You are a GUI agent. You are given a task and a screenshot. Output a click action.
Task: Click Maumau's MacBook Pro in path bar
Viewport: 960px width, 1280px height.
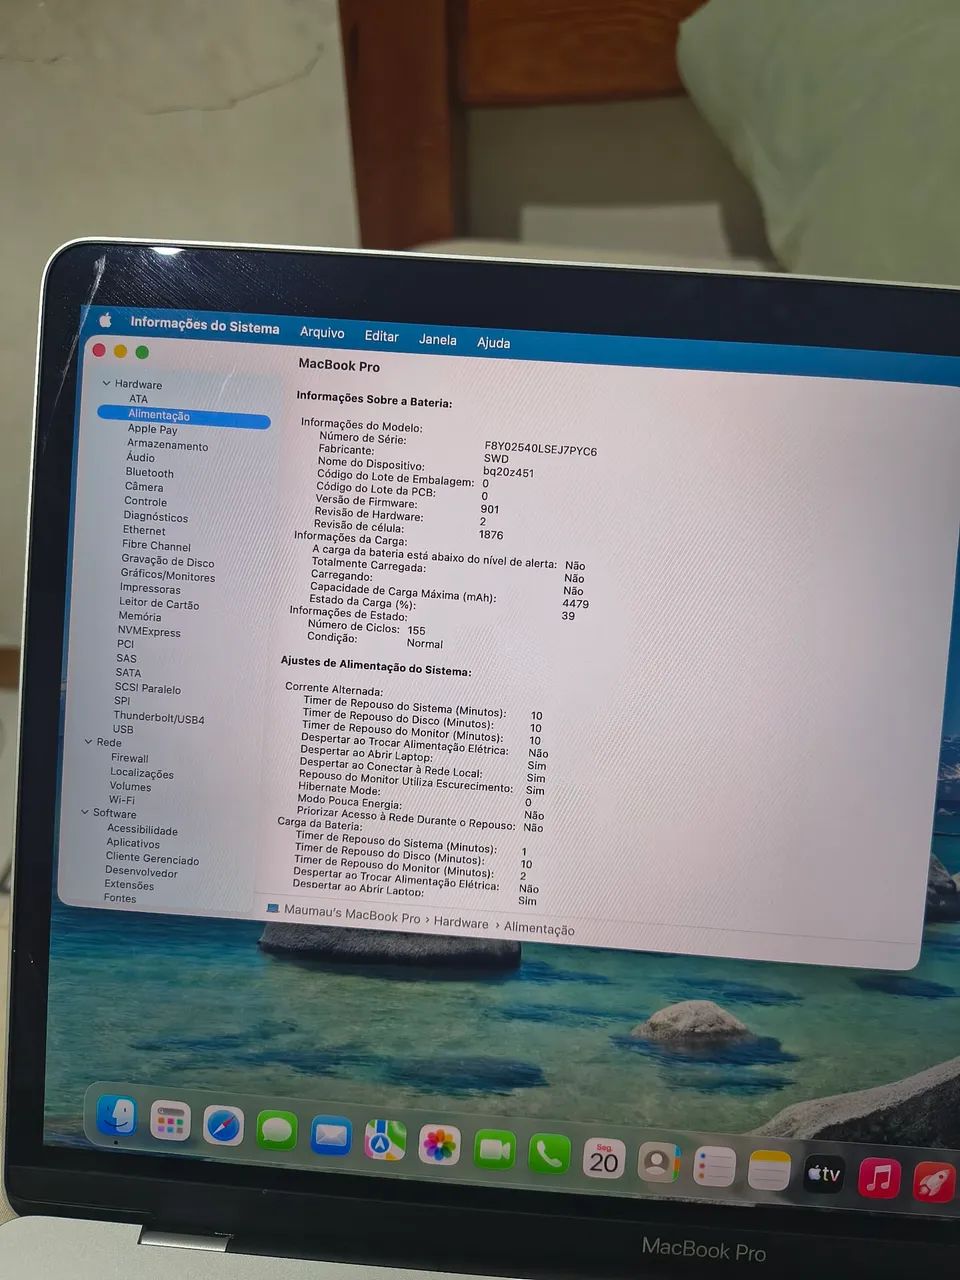(x=352, y=912)
